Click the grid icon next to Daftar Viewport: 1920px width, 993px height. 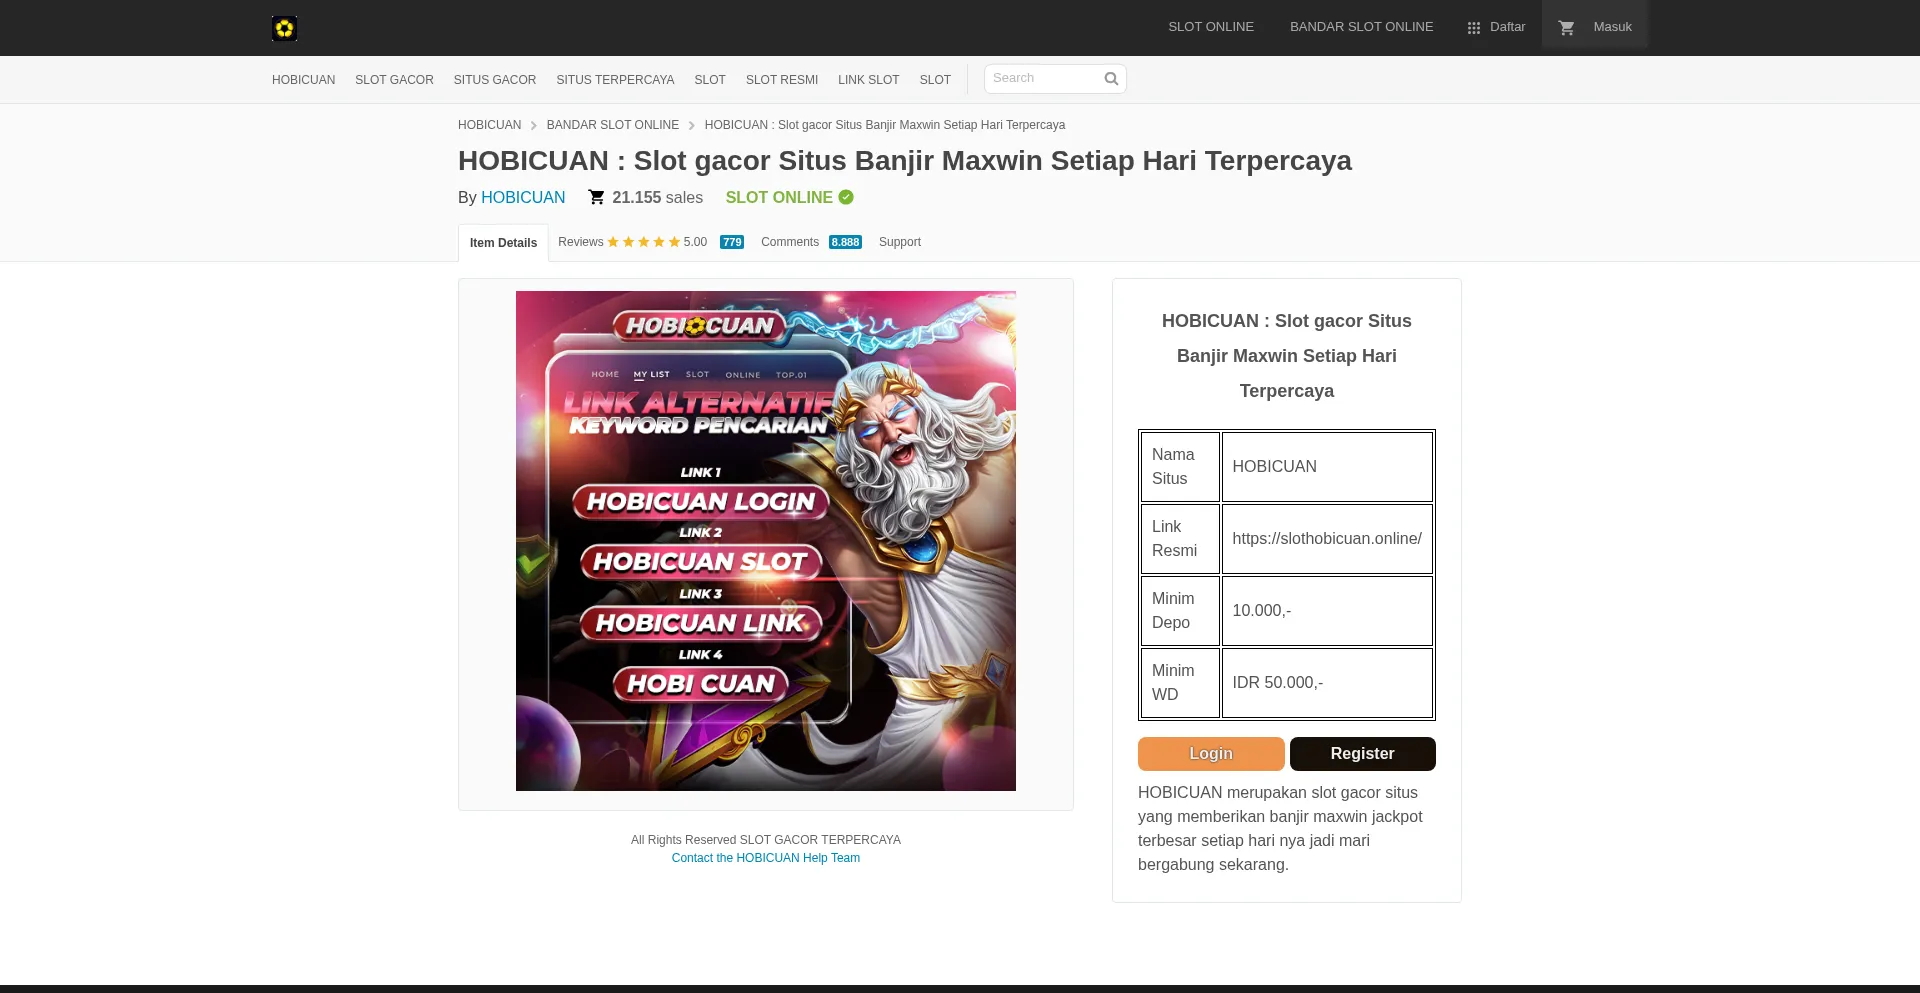1474,28
